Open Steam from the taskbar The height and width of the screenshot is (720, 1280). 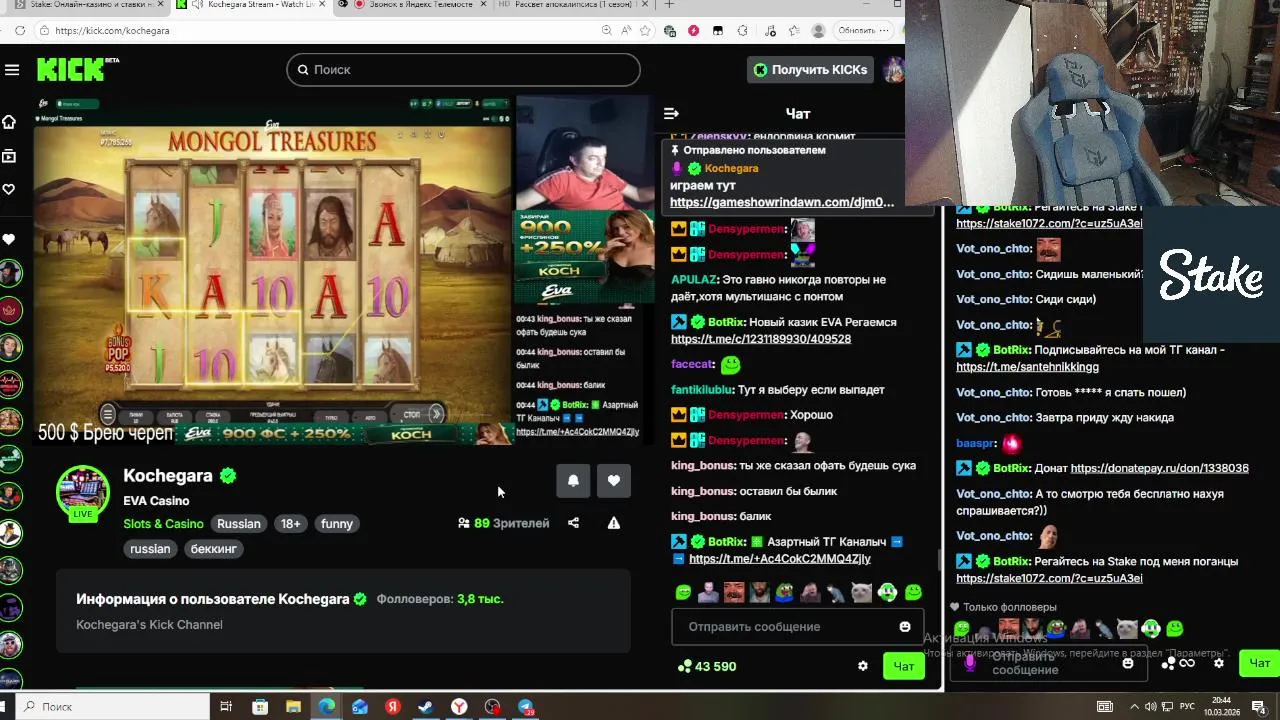coord(425,707)
